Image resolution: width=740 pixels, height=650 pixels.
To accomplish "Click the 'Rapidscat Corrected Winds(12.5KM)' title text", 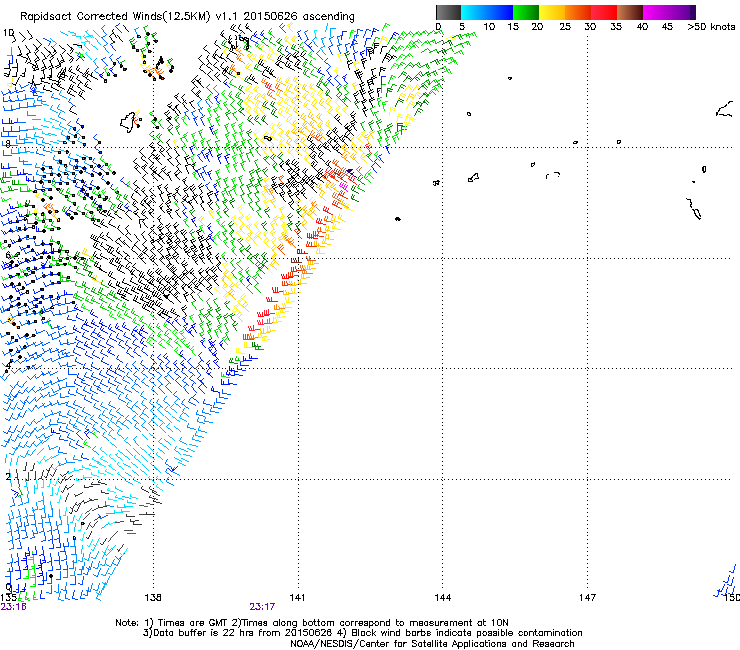I will [115, 17].
